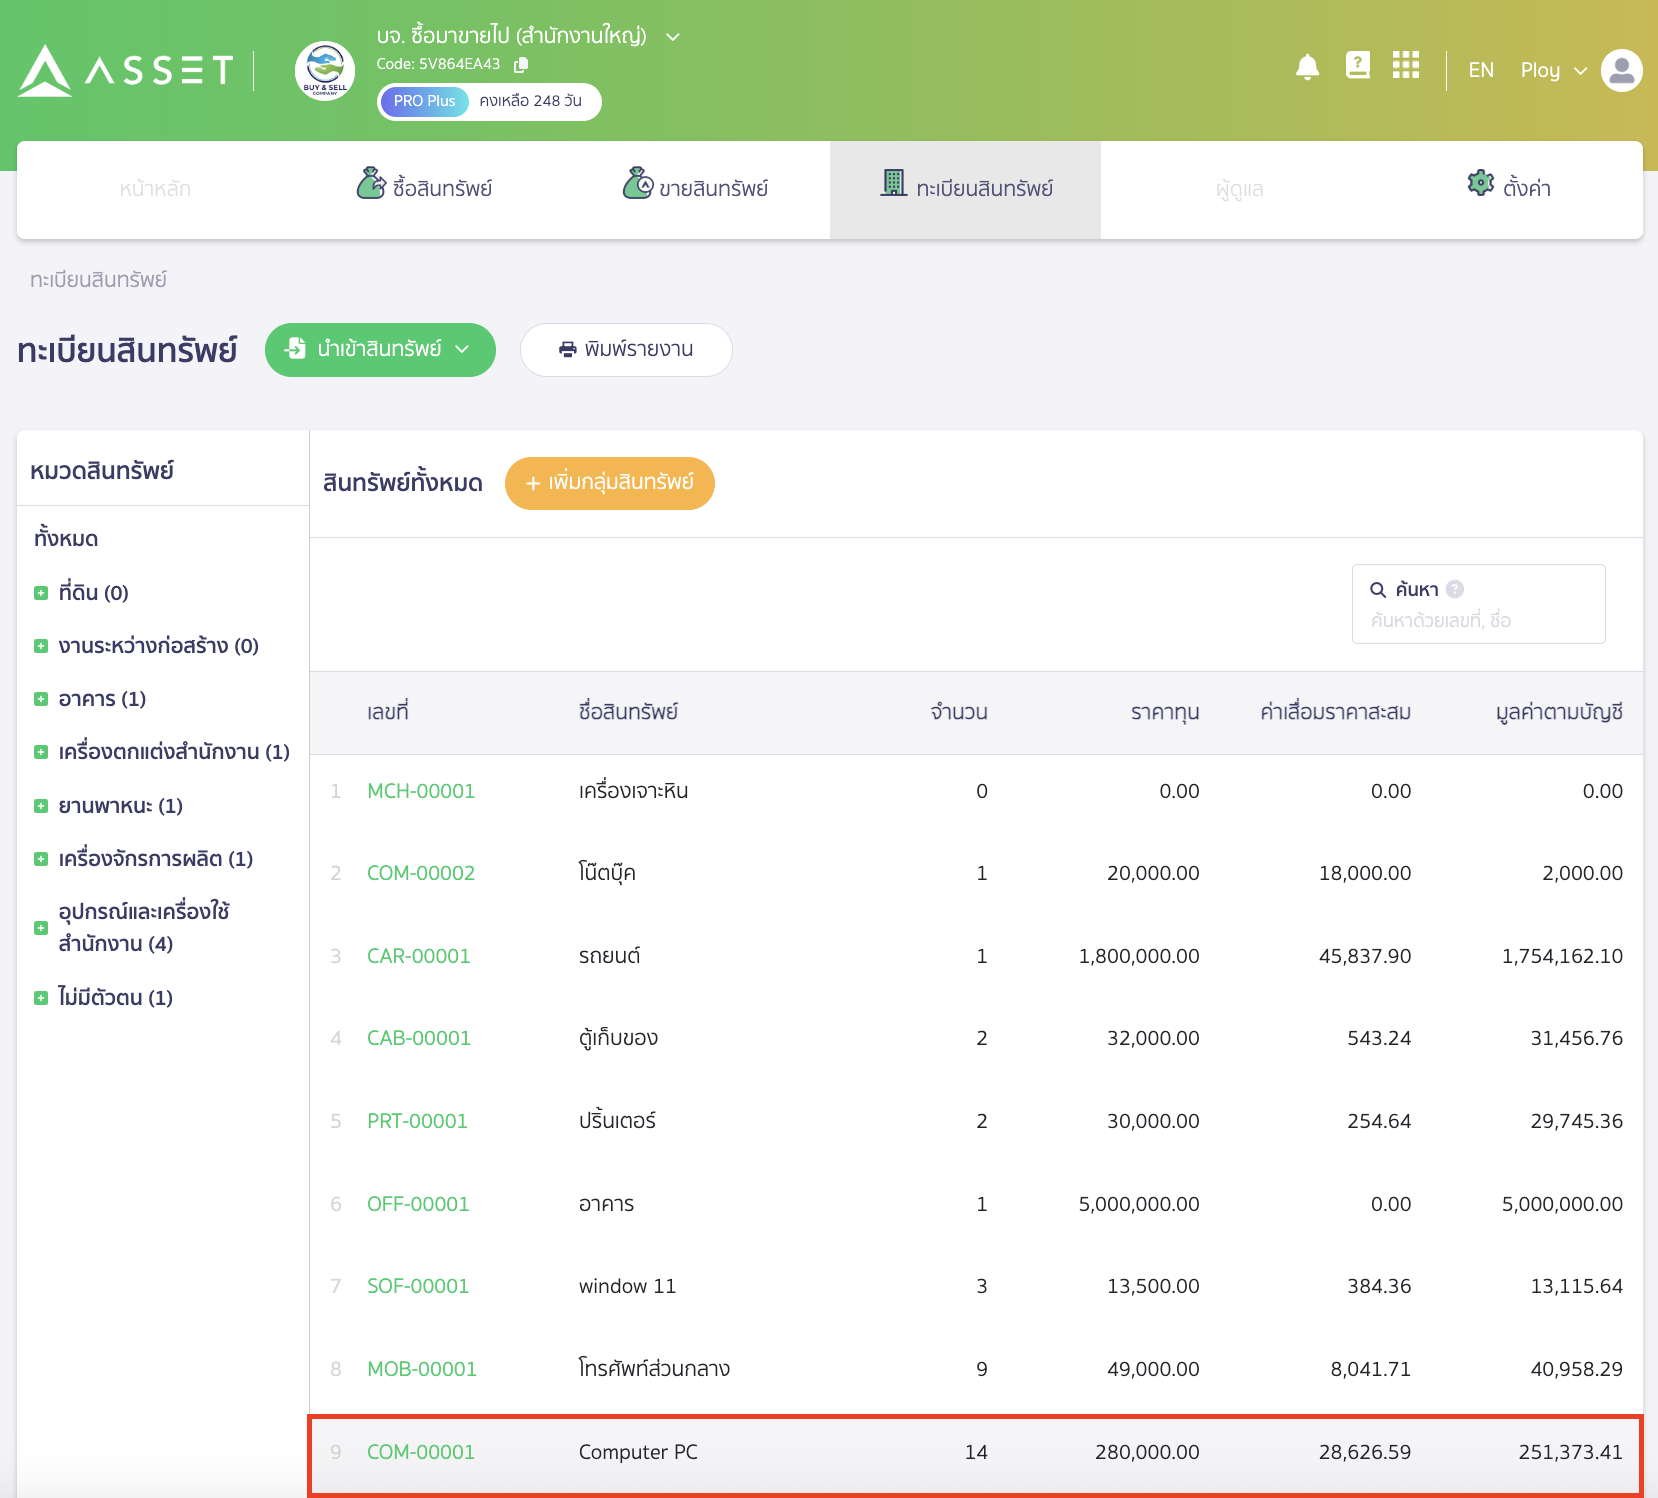
Task: Expand the ที่ดิน (0) category
Action: coord(41,593)
